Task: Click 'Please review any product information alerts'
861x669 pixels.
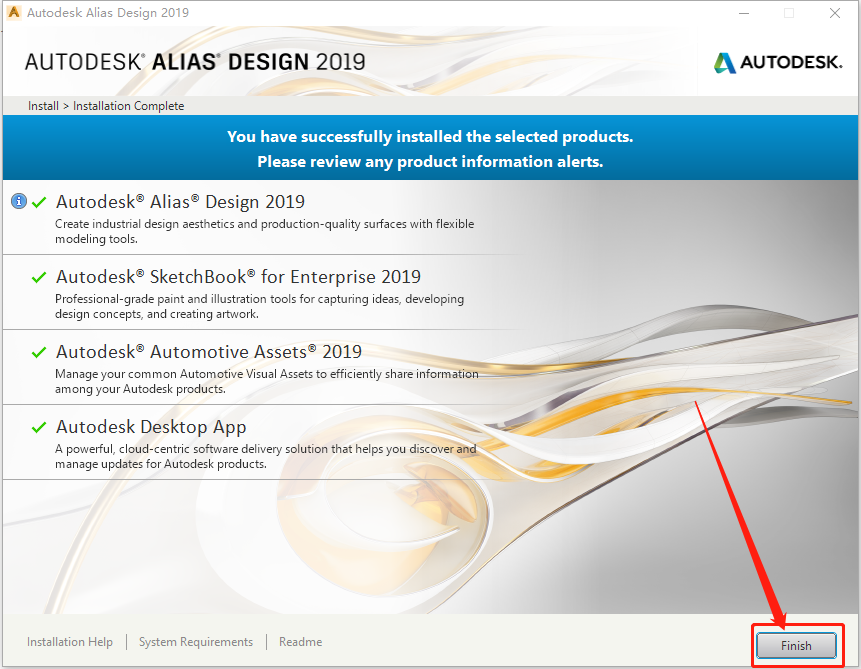Action: point(430,161)
